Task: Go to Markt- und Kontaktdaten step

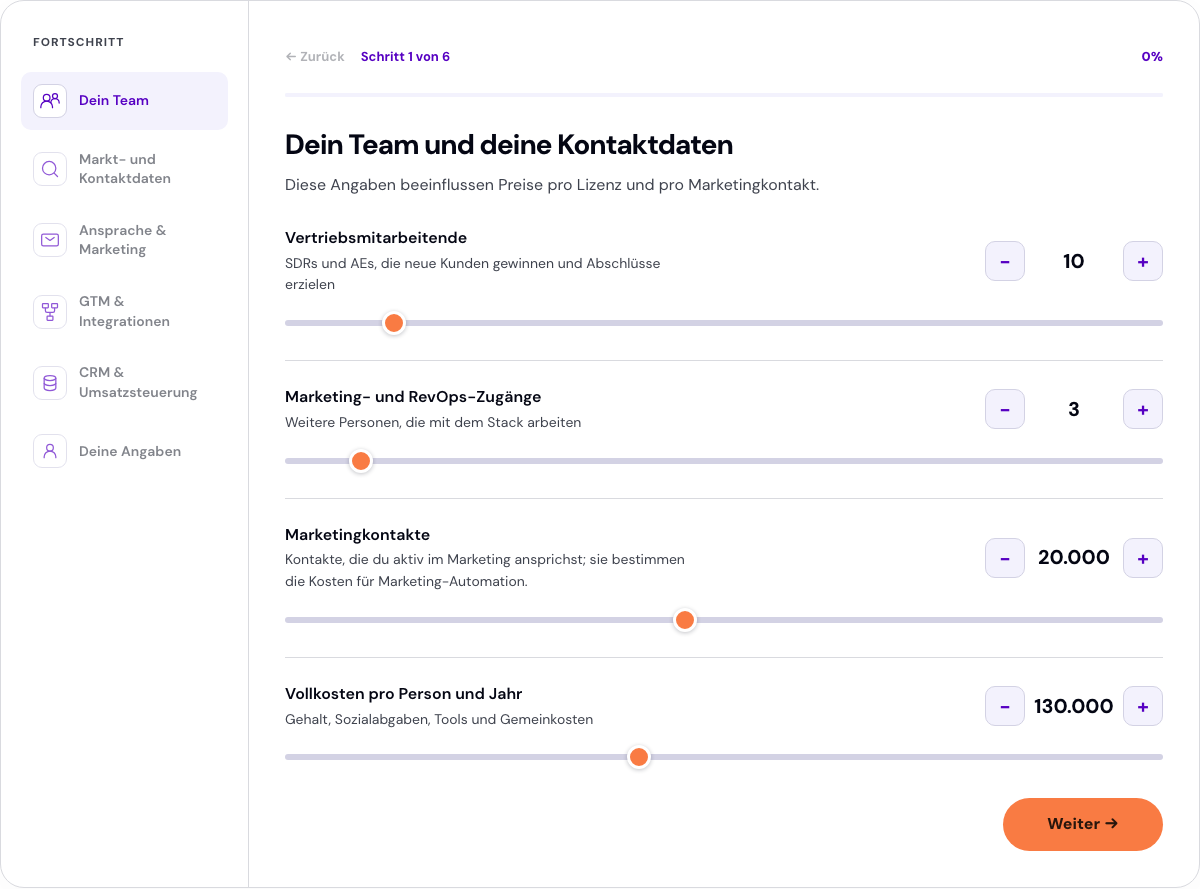Action: (x=124, y=169)
